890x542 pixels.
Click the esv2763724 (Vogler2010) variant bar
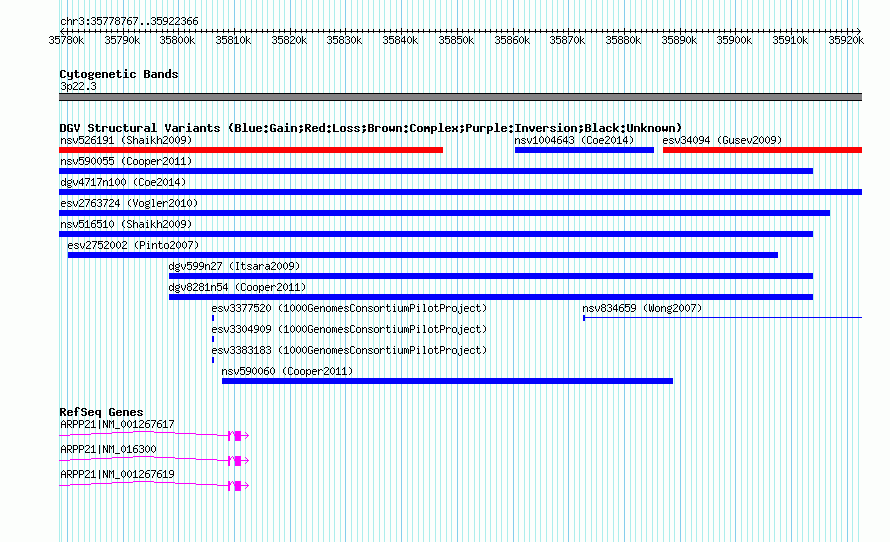point(444,213)
